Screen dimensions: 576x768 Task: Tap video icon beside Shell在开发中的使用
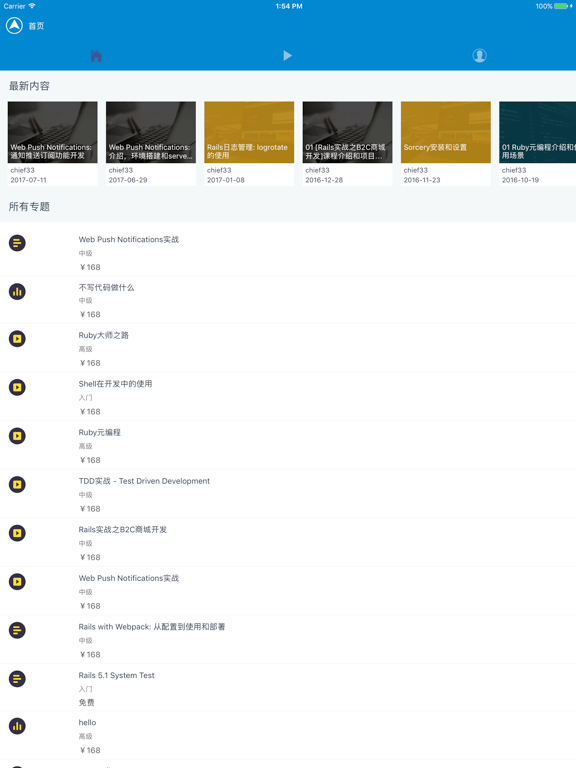coord(17,387)
